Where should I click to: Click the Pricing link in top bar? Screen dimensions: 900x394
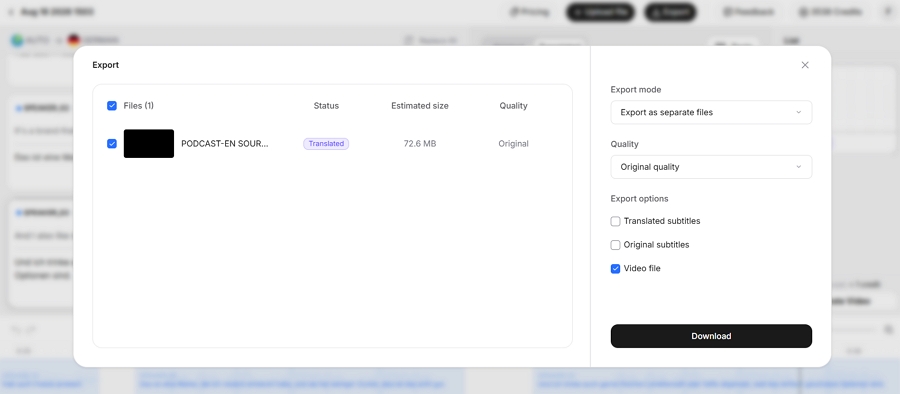[529, 12]
